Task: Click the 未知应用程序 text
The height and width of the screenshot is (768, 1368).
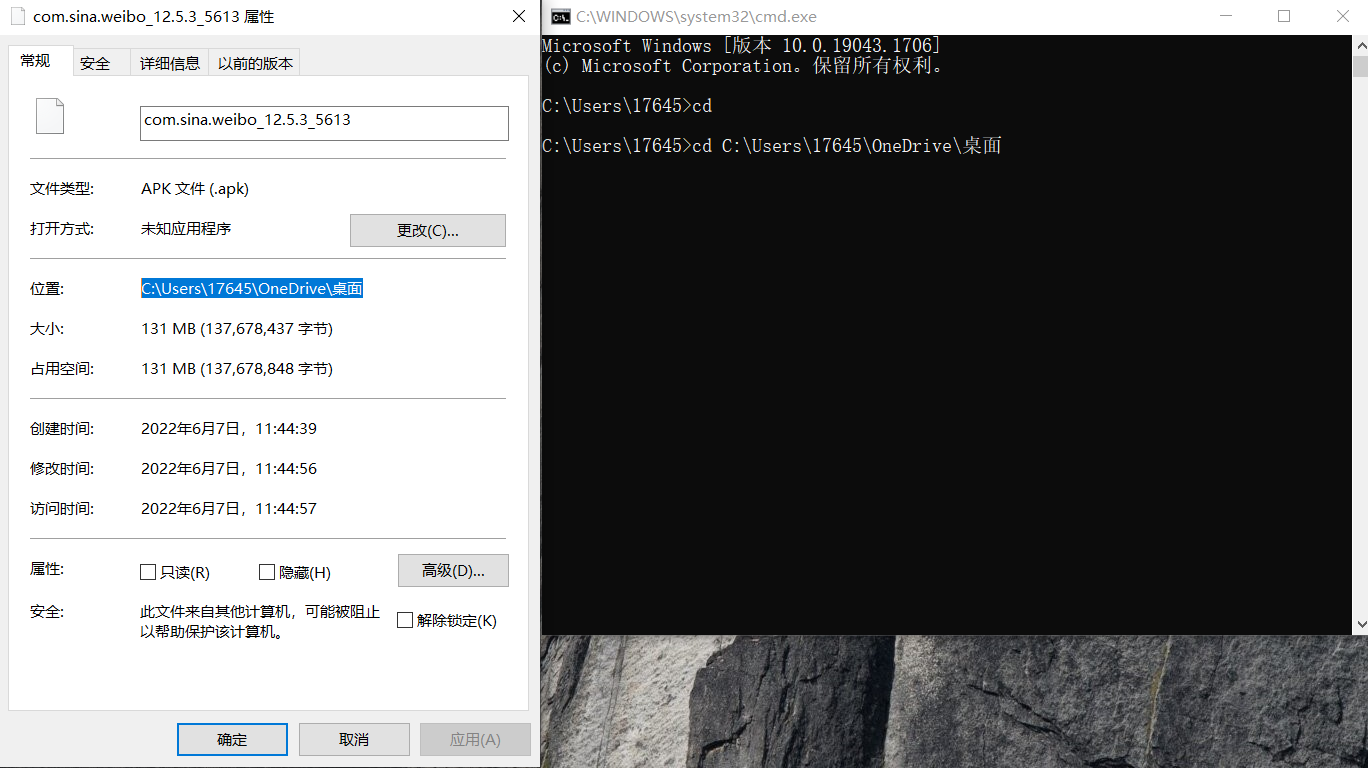Action: pyautogui.click(x=186, y=229)
